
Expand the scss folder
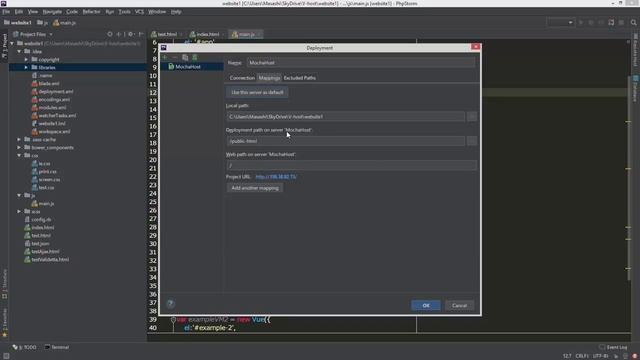coord(19,211)
